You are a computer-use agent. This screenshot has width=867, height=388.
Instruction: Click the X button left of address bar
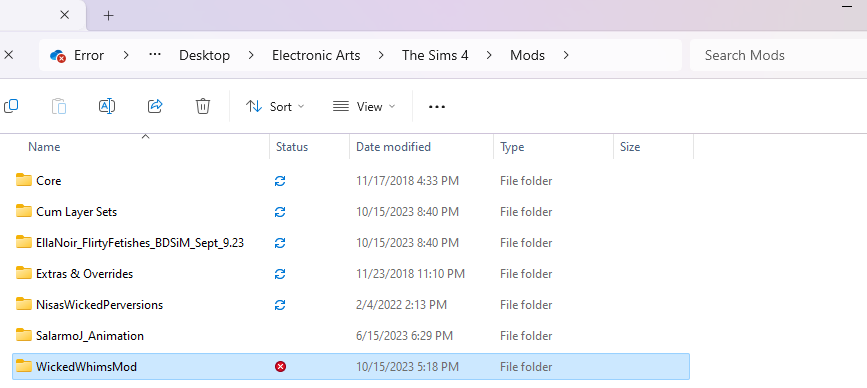pos(8,55)
